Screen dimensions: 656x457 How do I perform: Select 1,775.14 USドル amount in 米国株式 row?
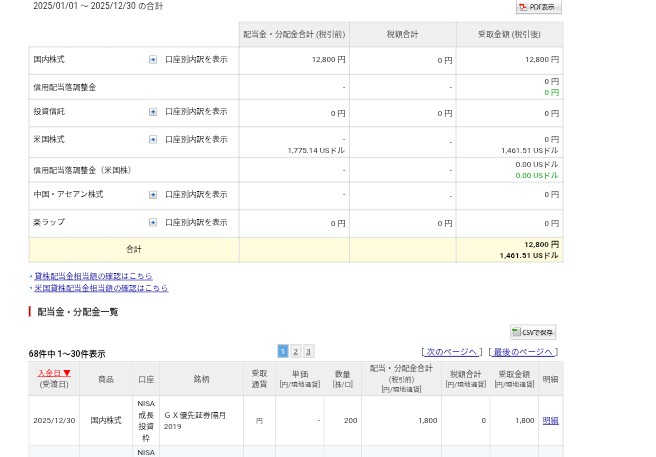tap(316, 150)
